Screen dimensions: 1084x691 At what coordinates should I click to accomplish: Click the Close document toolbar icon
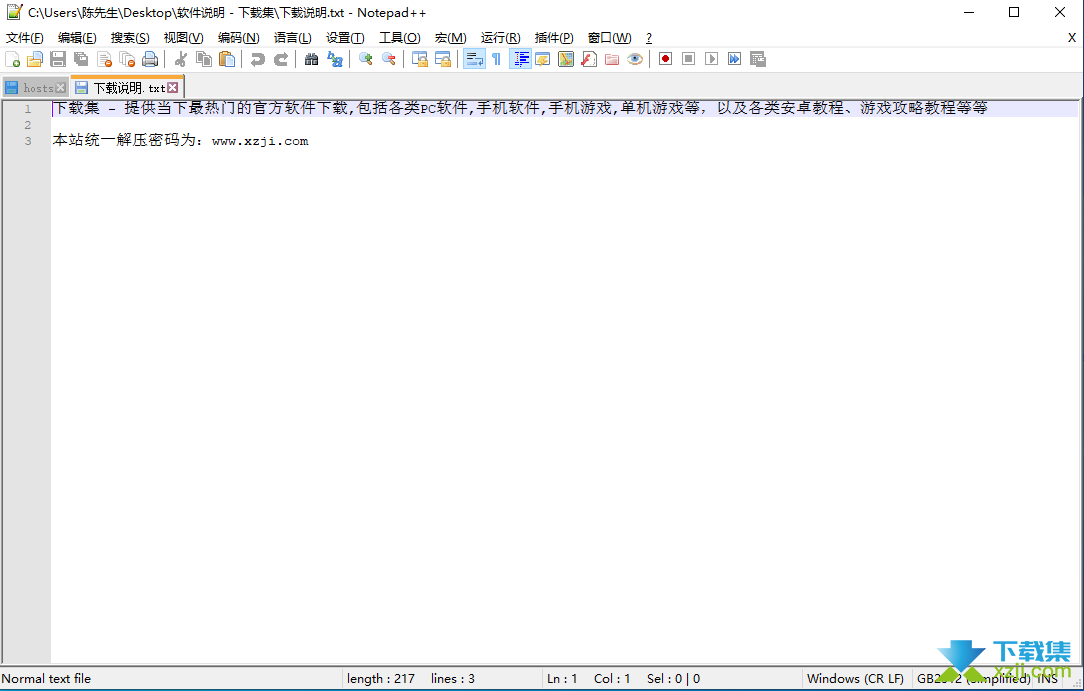(x=104, y=59)
